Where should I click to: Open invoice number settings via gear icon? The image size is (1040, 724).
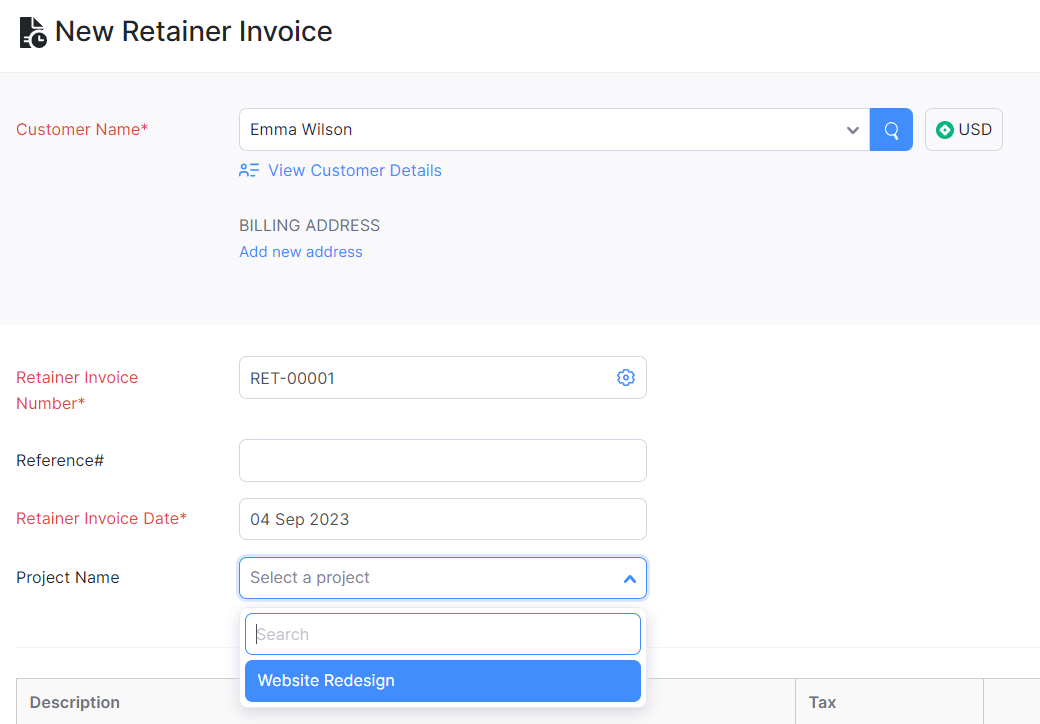[626, 378]
